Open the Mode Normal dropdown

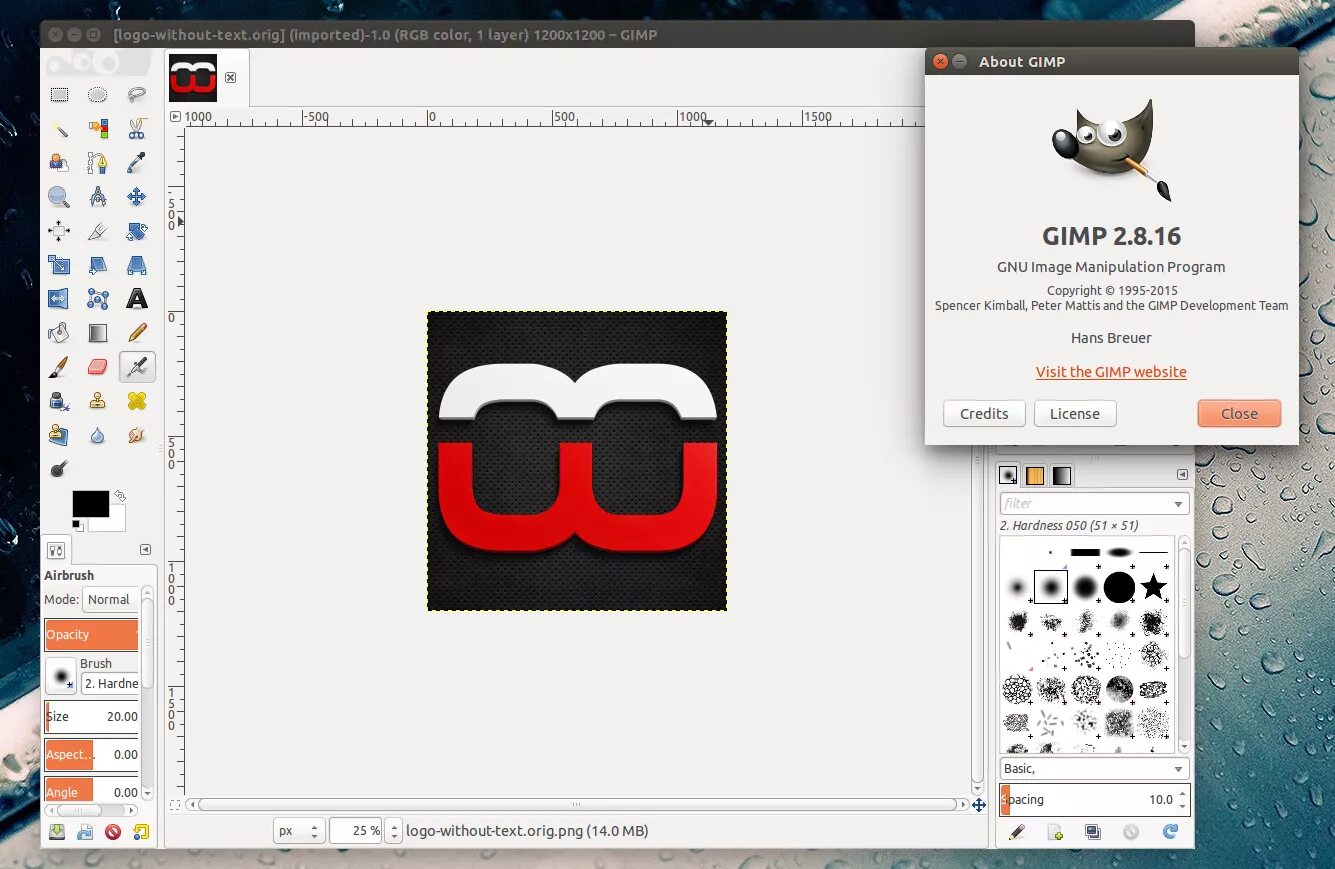pyautogui.click(x=110, y=599)
